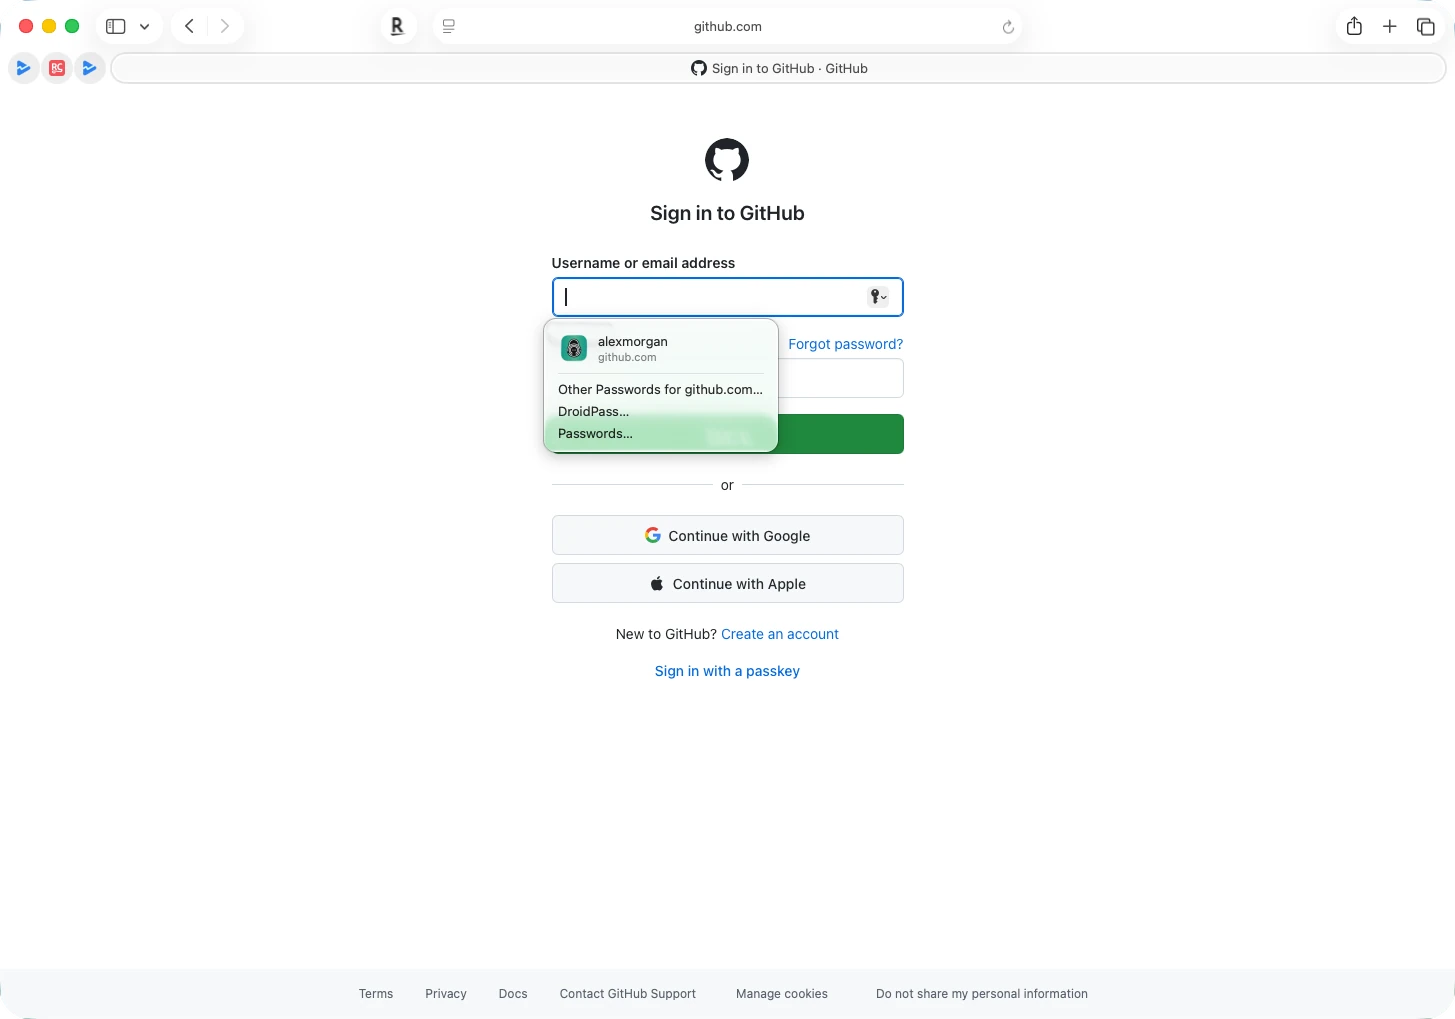Switch to the red RC pinned tab

(57, 68)
